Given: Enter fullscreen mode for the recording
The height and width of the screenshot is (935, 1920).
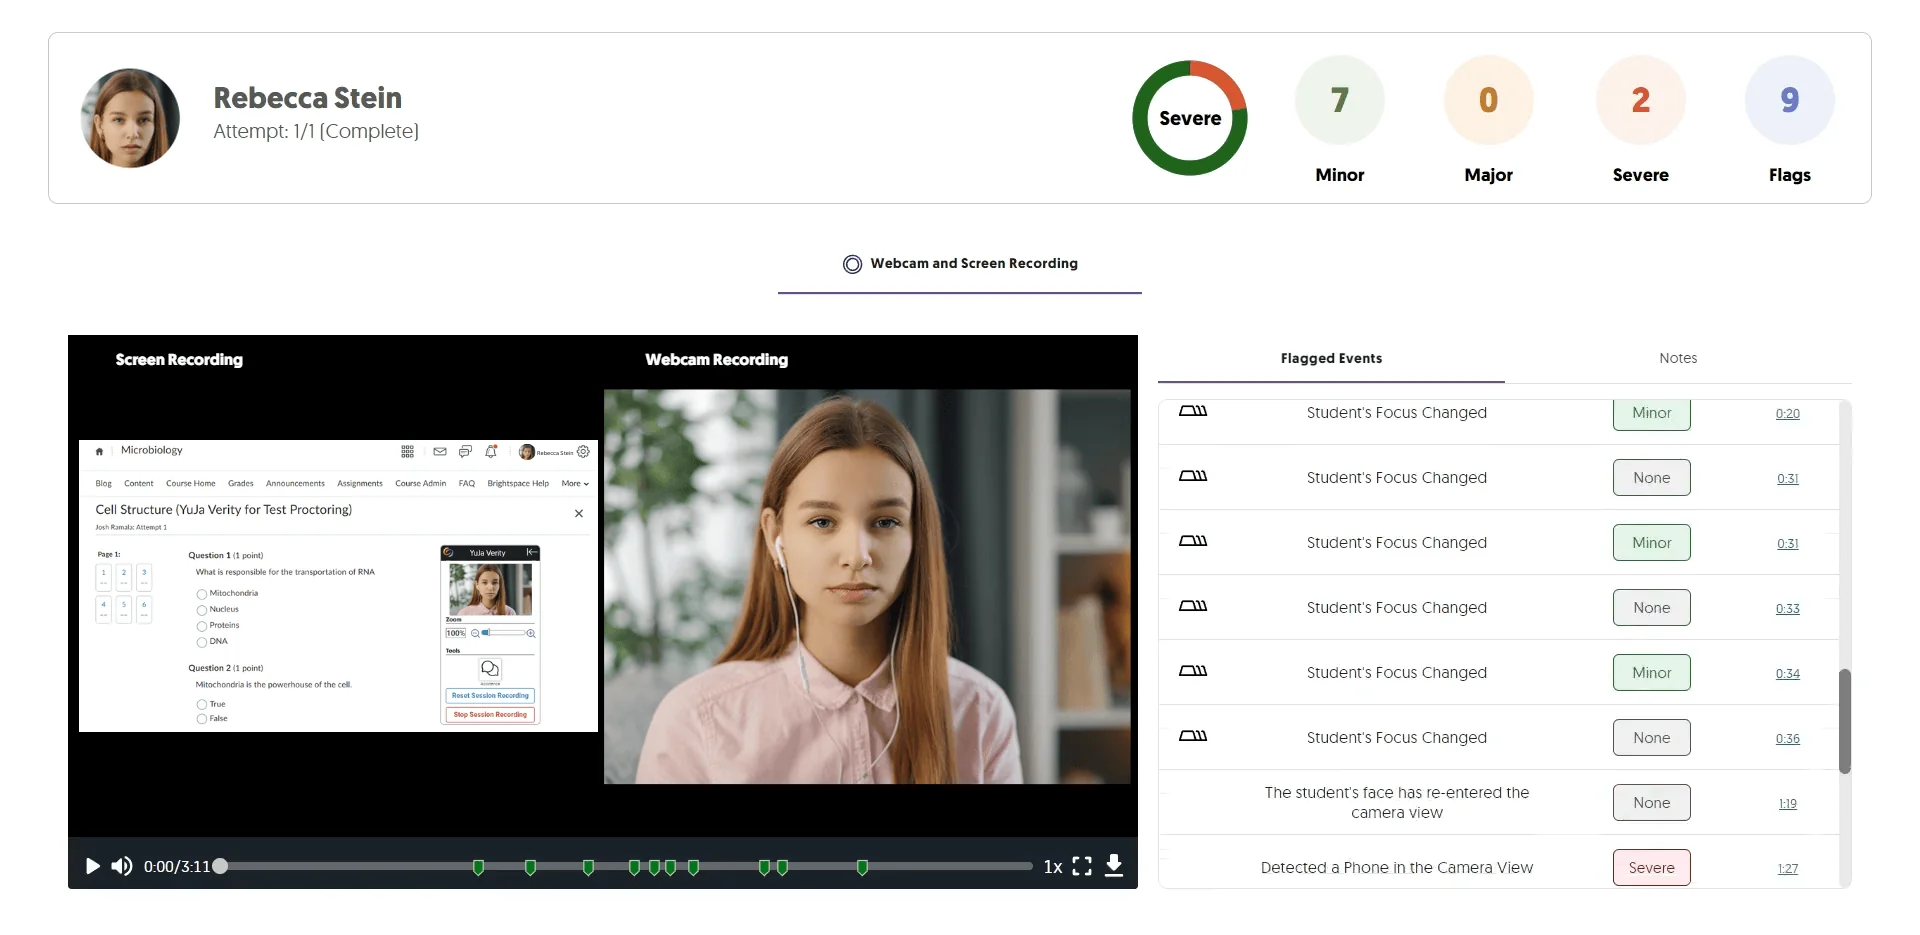Looking at the screenshot, I should 1082,866.
